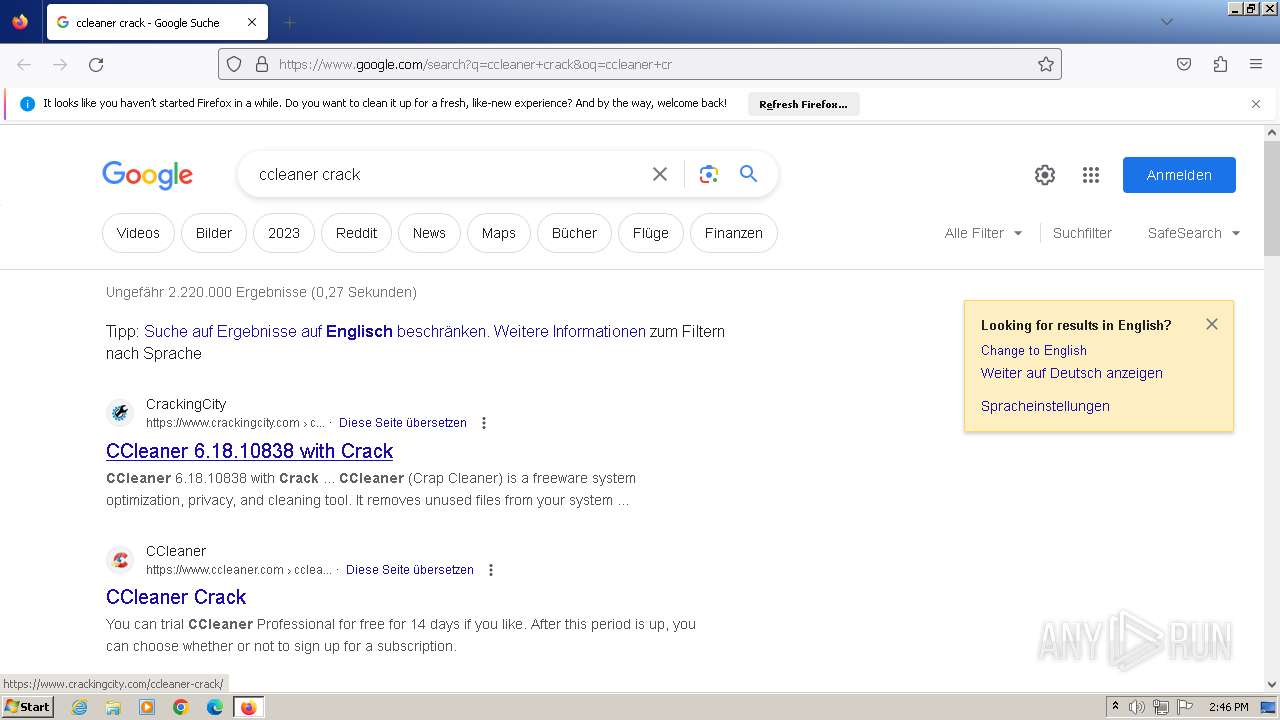Open Google quick settings gear
This screenshot has height=720, width=1280.
(x=1045, y=175)
